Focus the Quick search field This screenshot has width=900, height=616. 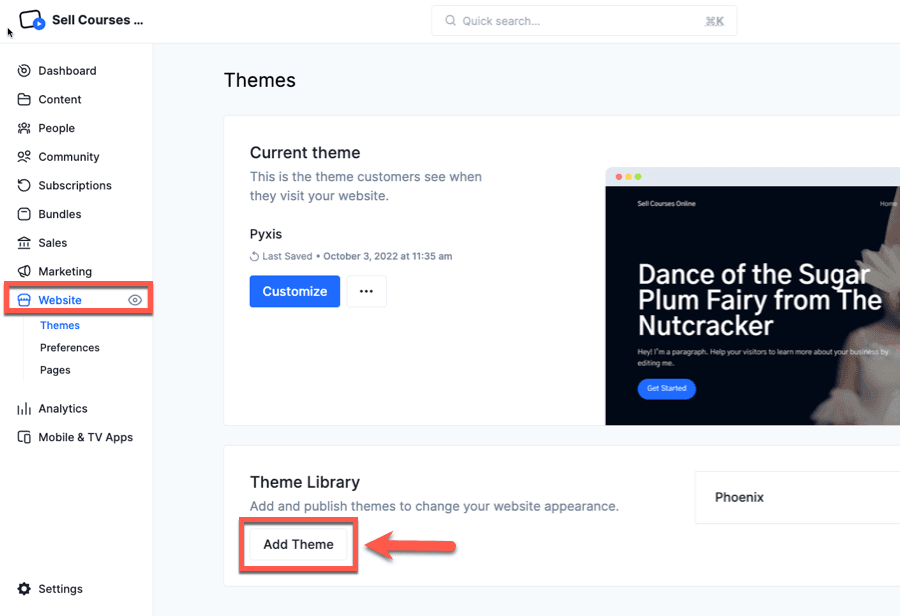(x=584, y=21)
